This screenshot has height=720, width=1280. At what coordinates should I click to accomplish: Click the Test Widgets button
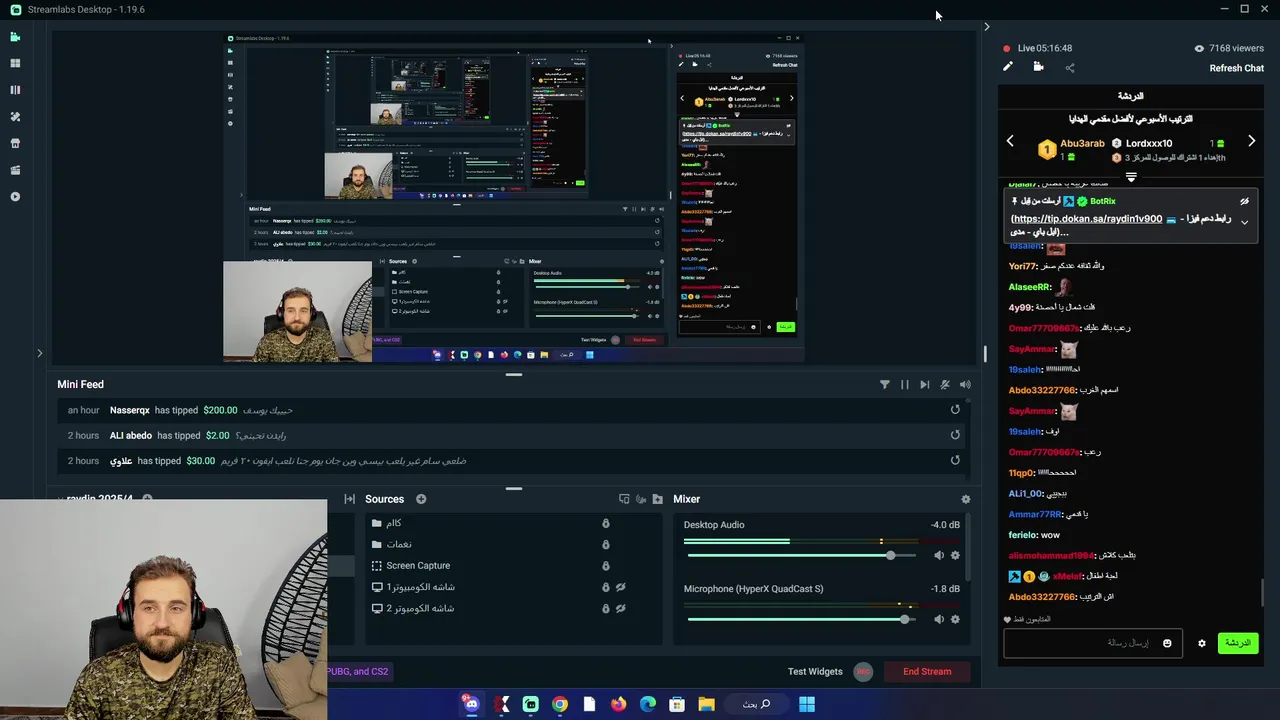[815, 672]
